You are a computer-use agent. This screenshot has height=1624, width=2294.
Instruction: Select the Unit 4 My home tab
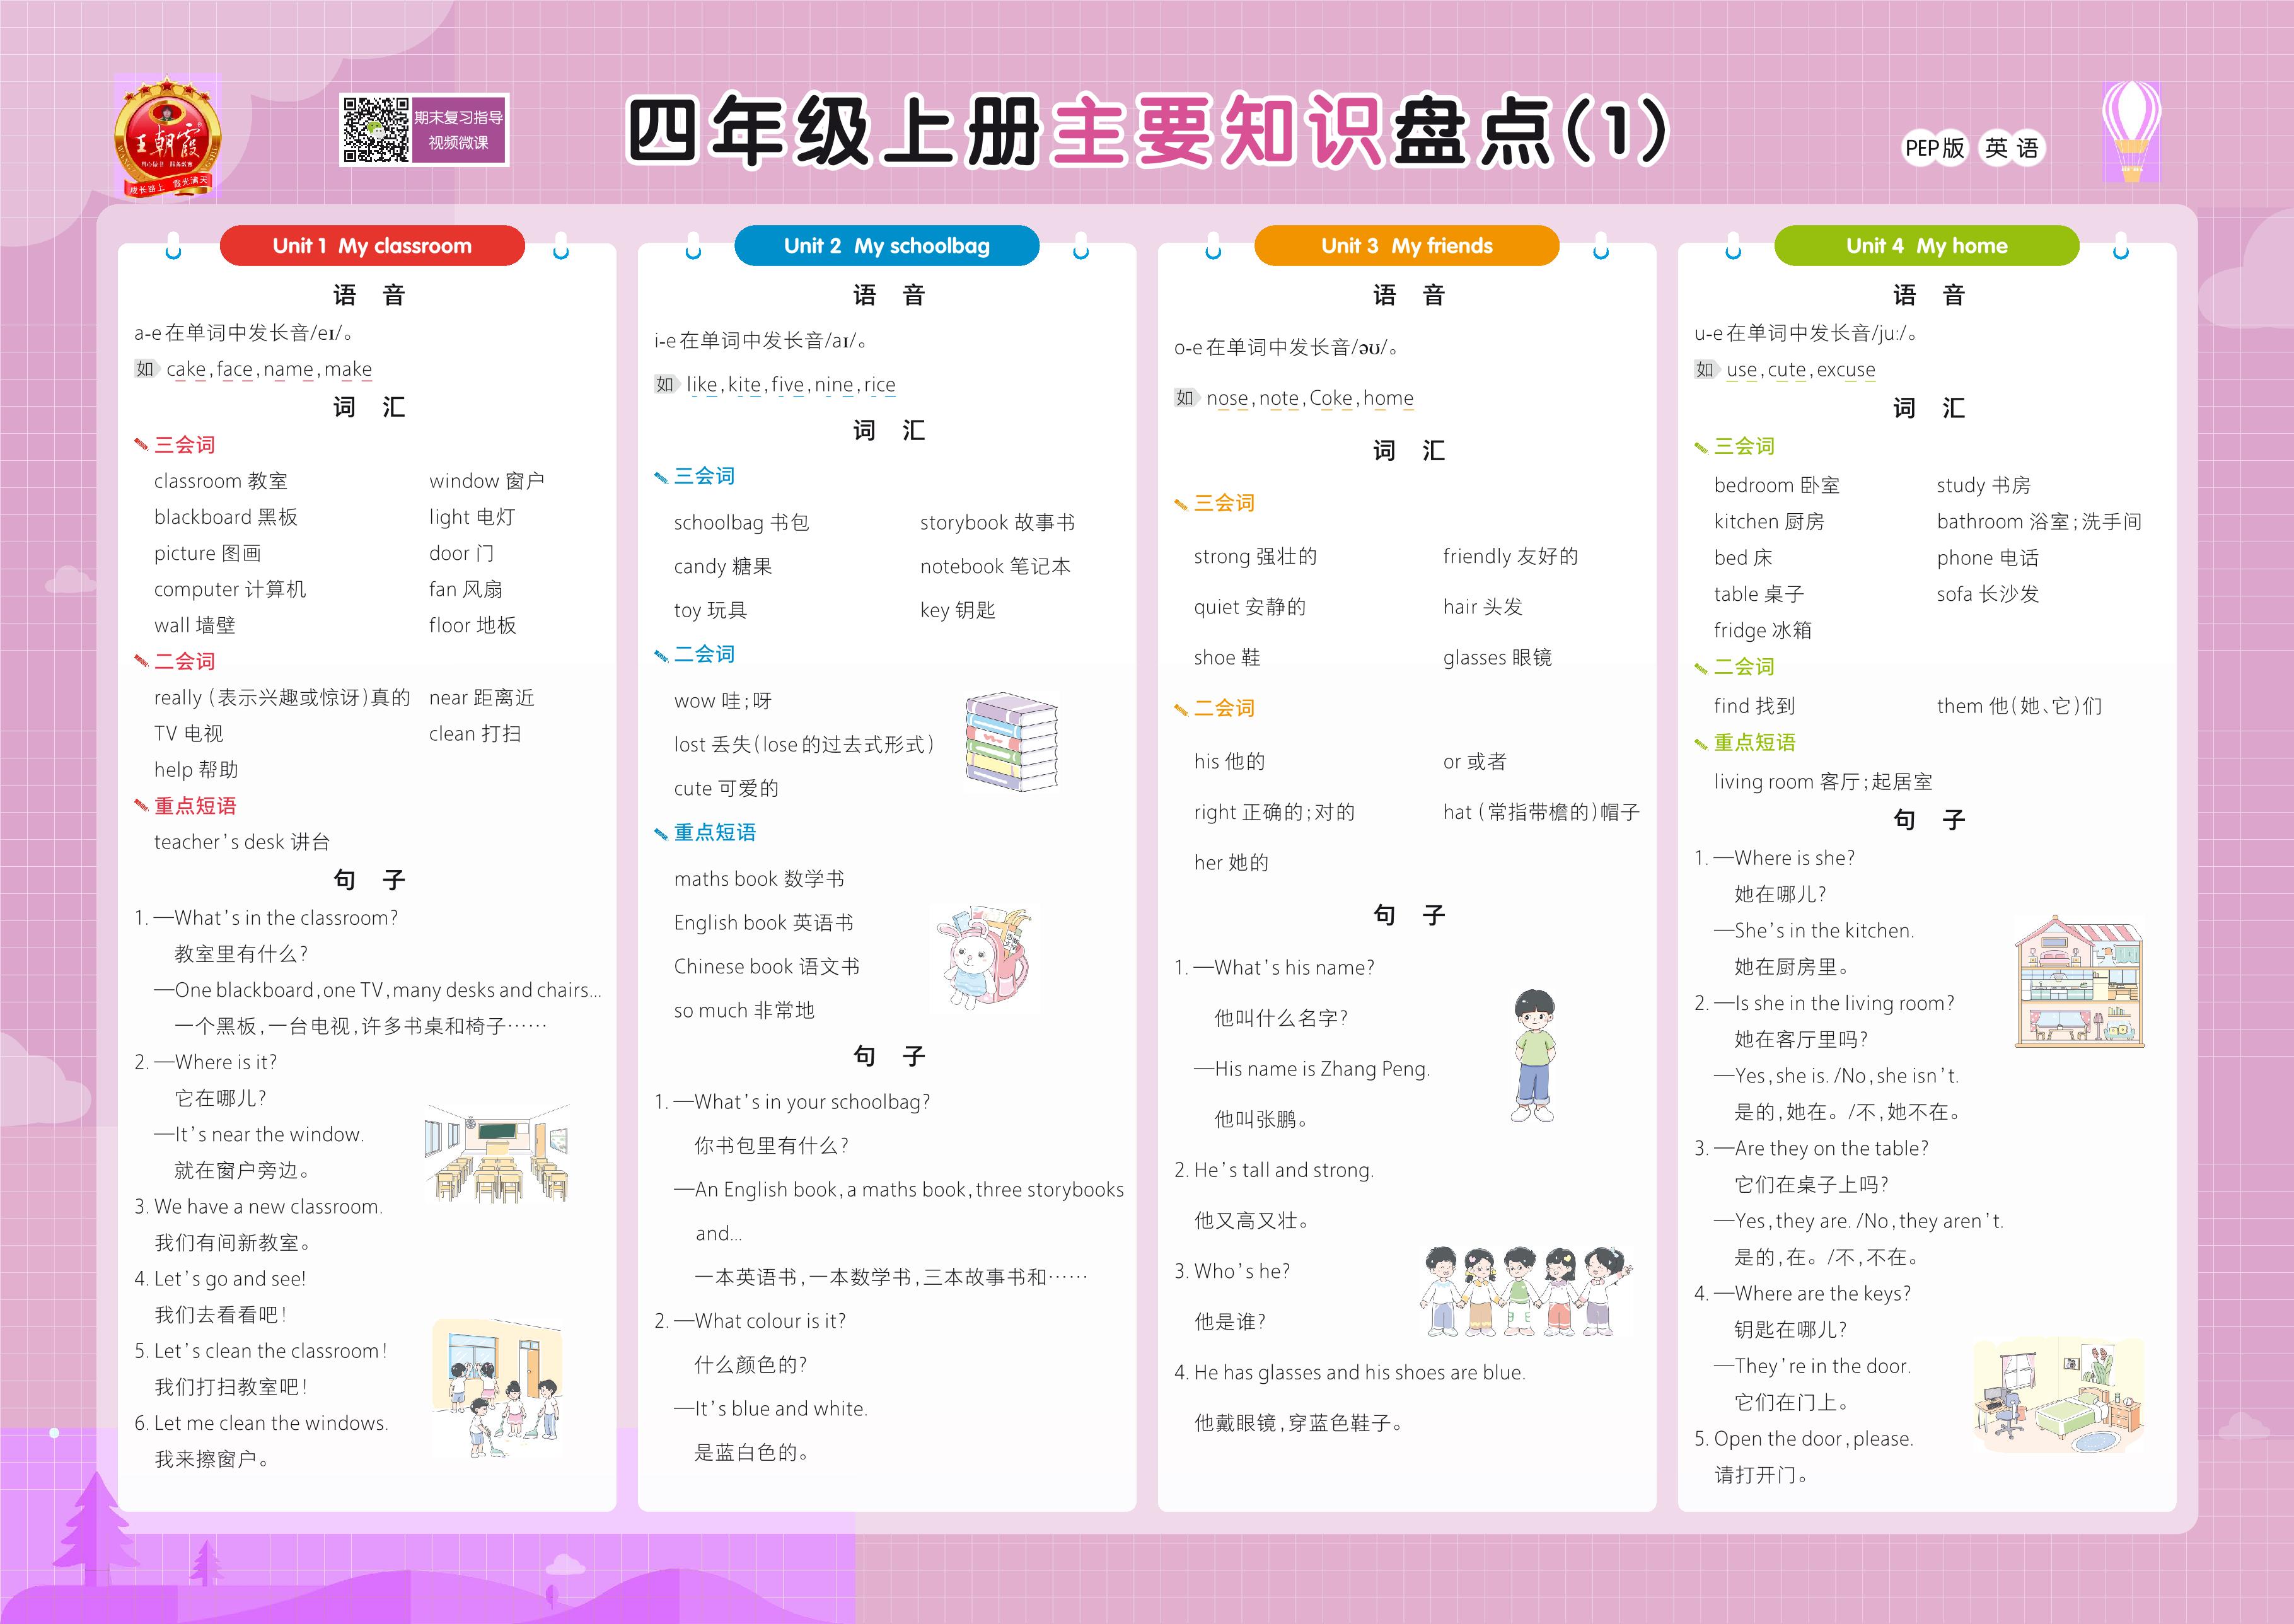[1926, 246]
